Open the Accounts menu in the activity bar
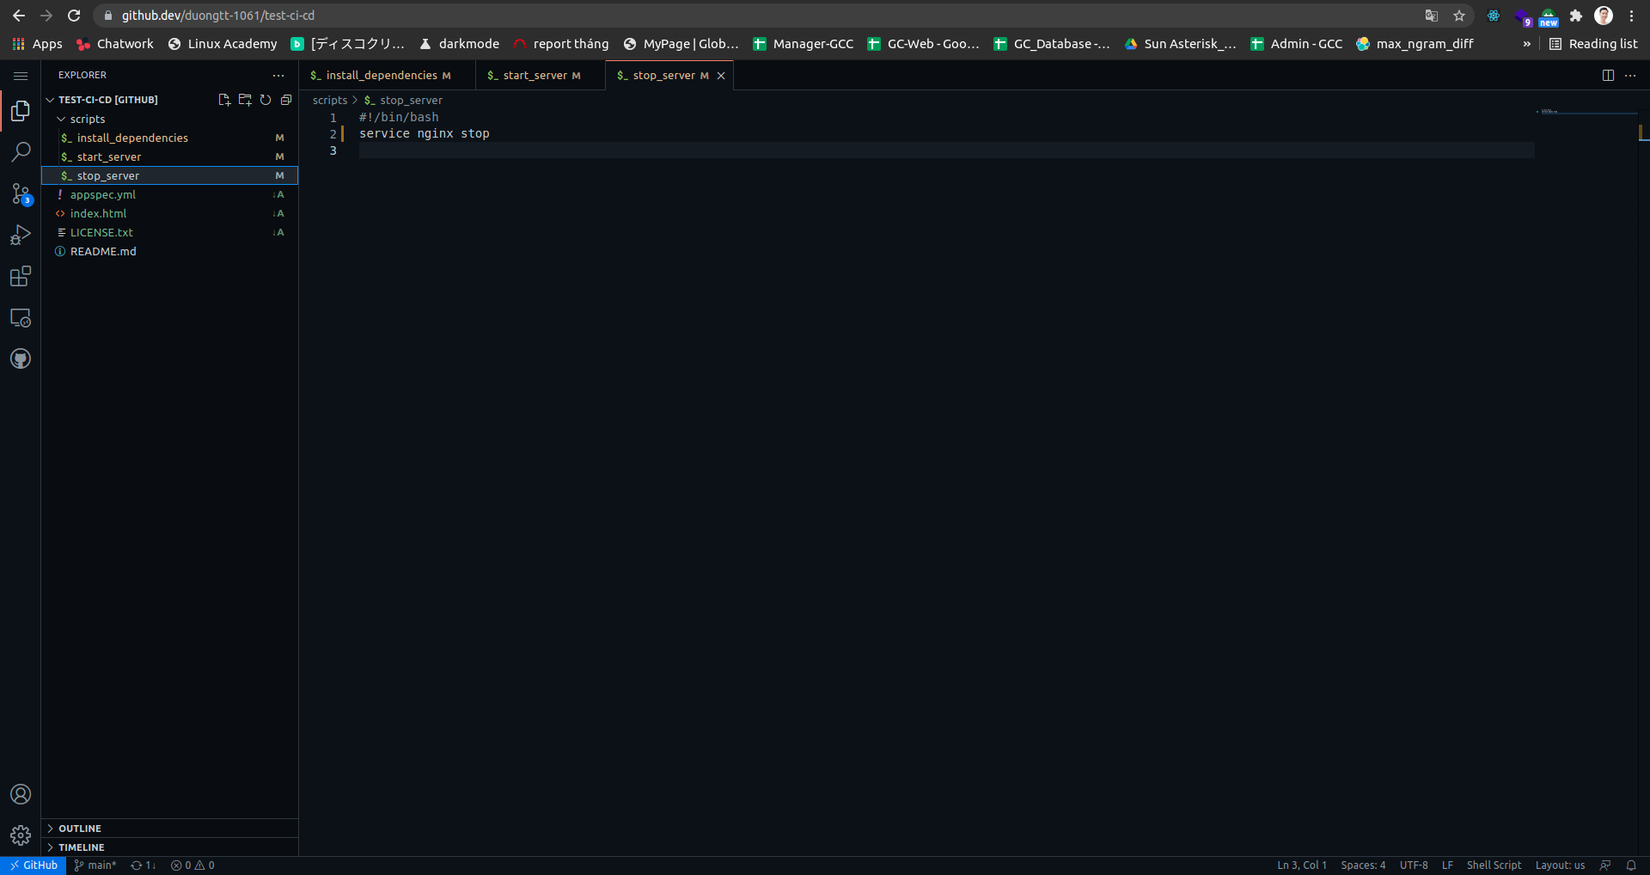1650x875 pixels. coord(20,794)
